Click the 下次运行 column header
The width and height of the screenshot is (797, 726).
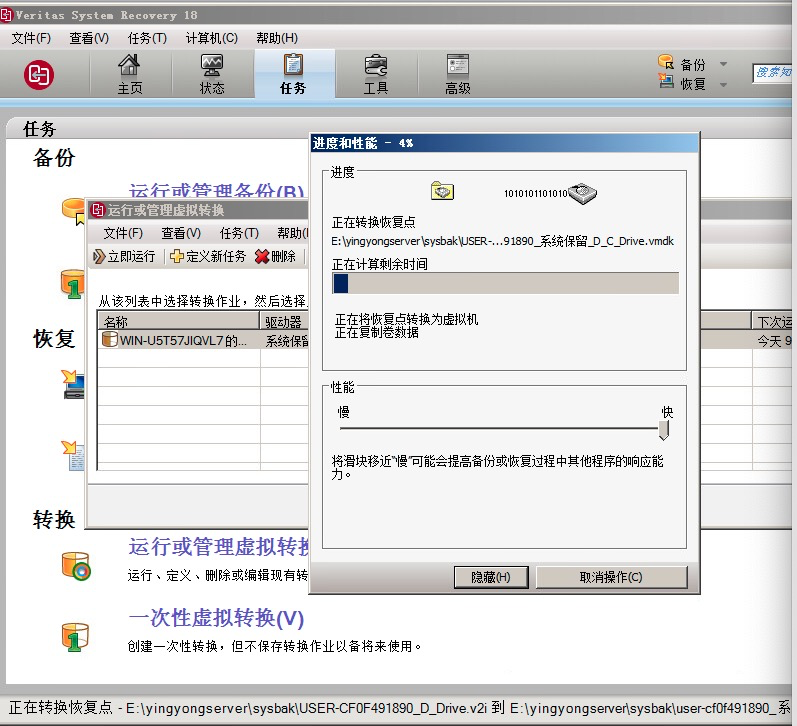coord(774,322)
